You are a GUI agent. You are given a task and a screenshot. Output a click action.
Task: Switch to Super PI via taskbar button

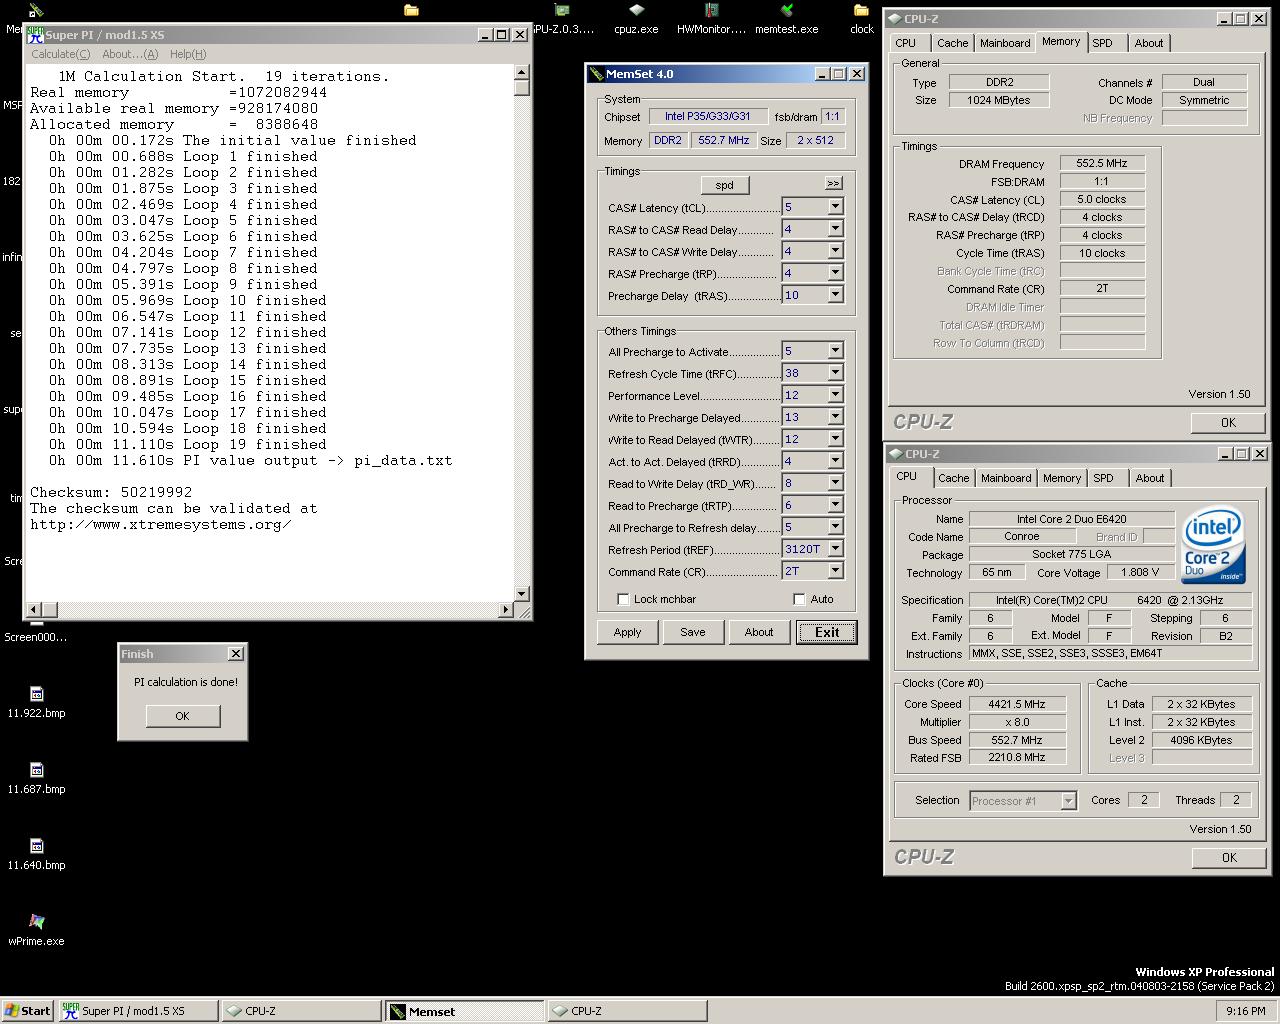(137, 1011)
